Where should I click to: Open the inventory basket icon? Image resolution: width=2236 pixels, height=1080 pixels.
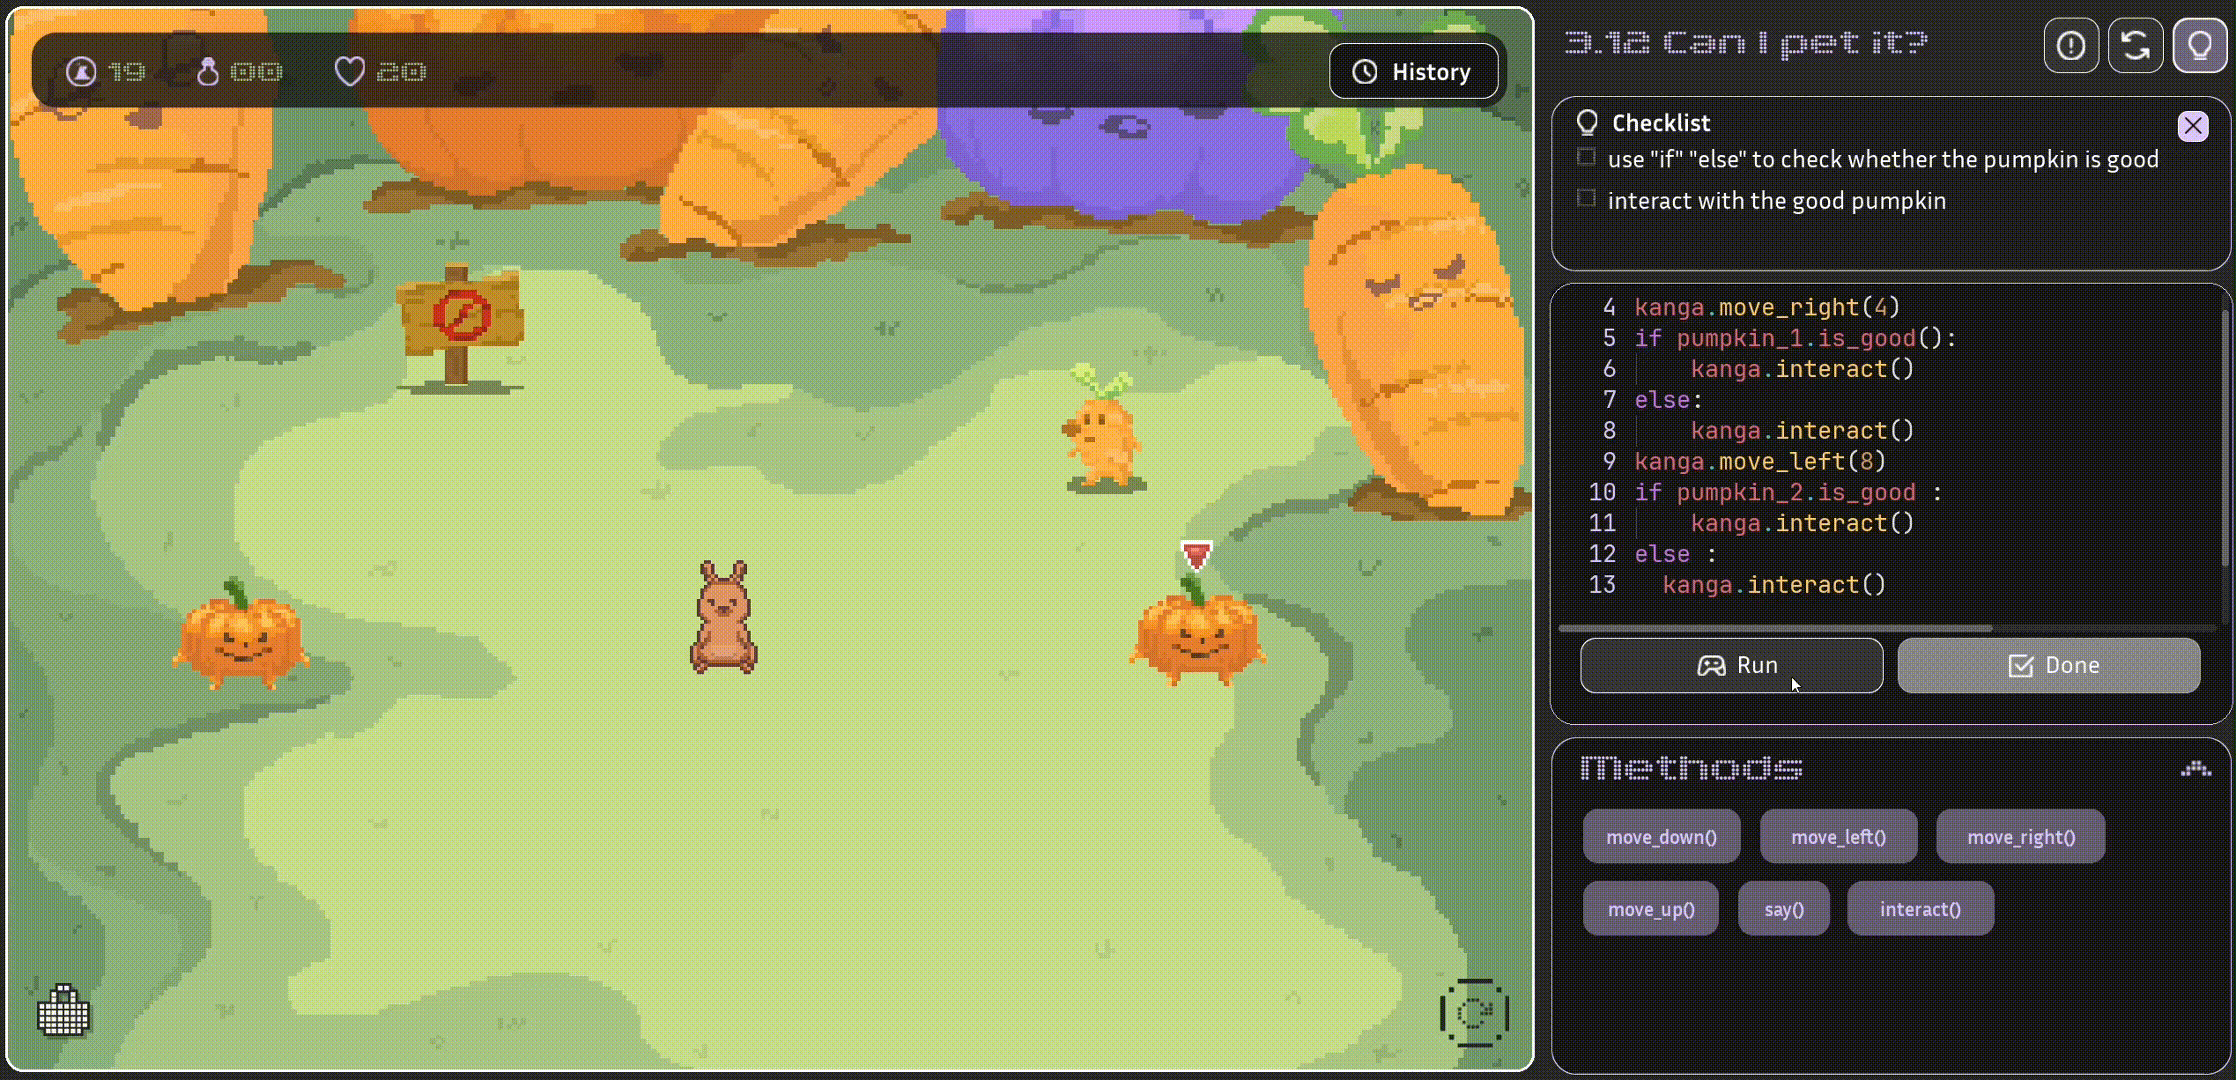[x=63, y=1012]
